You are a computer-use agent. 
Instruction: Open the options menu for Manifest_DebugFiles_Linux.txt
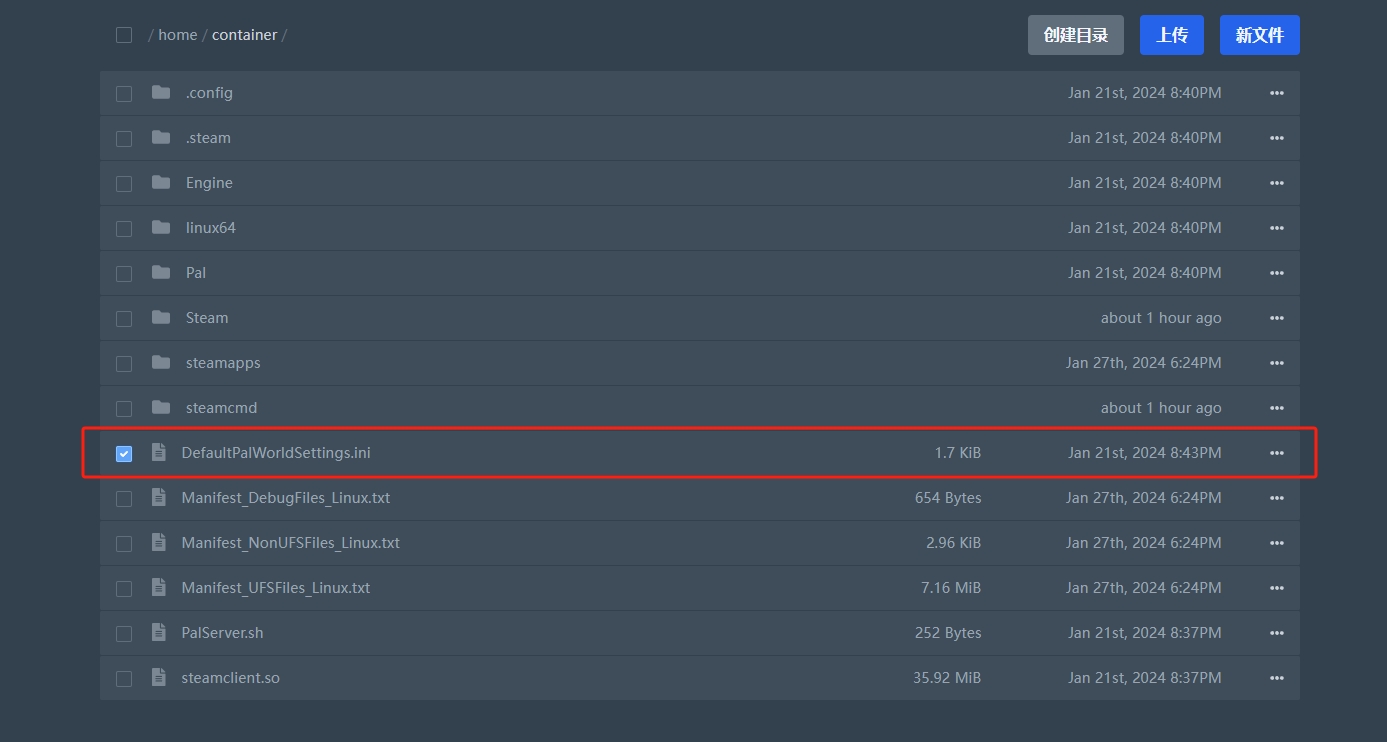pyautogui.click(x=1276, y=498)
